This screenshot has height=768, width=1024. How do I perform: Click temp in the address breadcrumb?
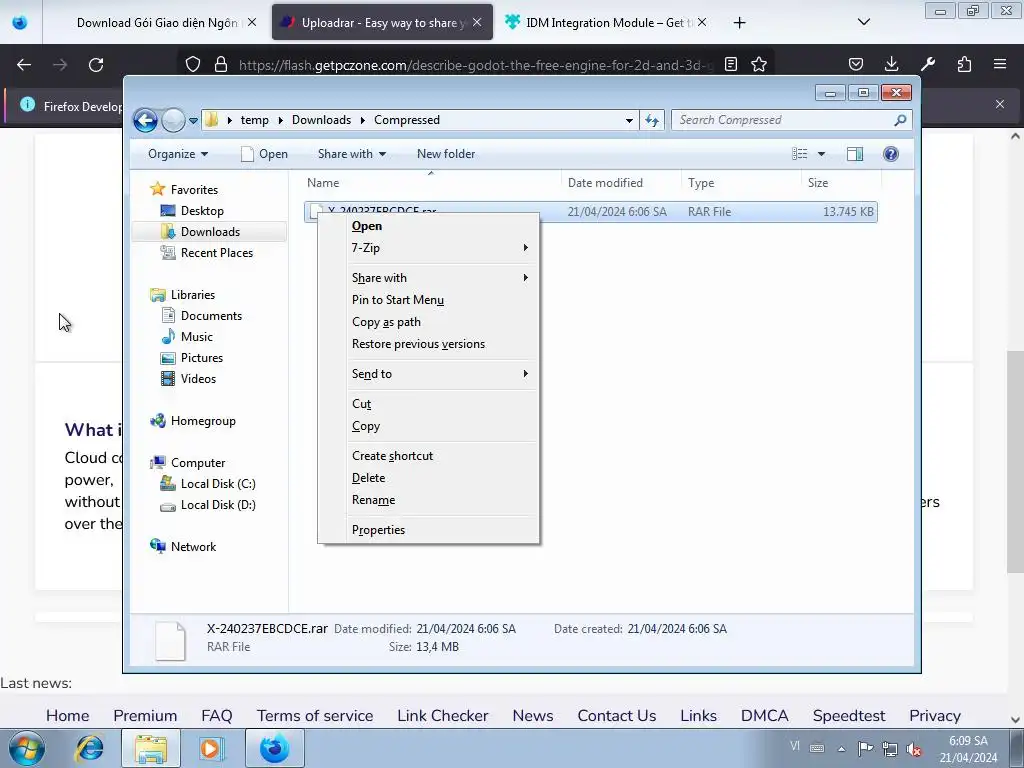coord(254,120)
